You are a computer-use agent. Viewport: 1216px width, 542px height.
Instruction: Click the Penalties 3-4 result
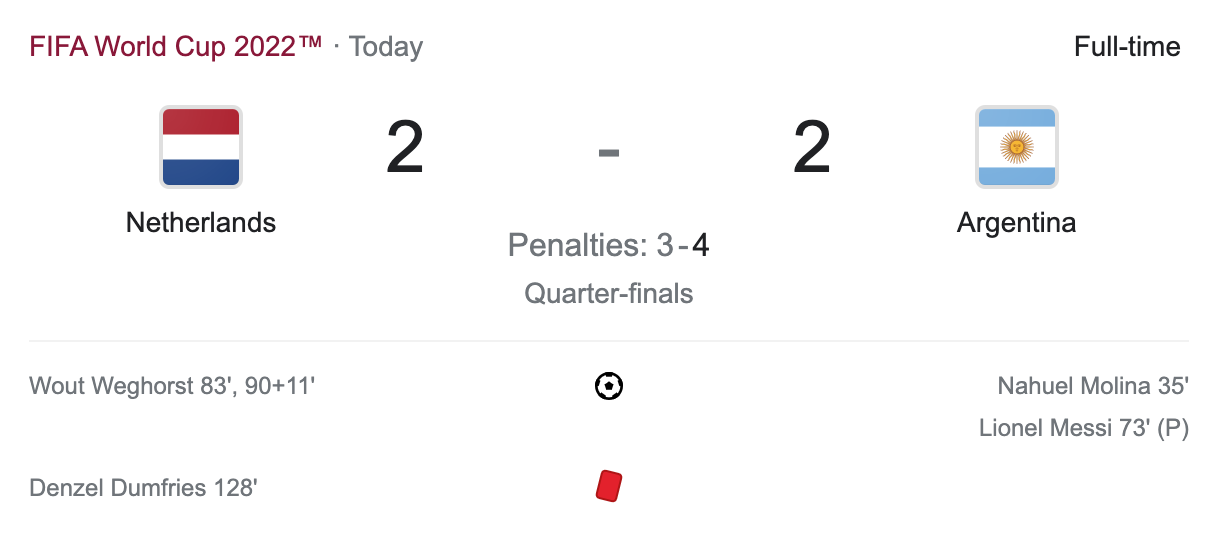608,245
